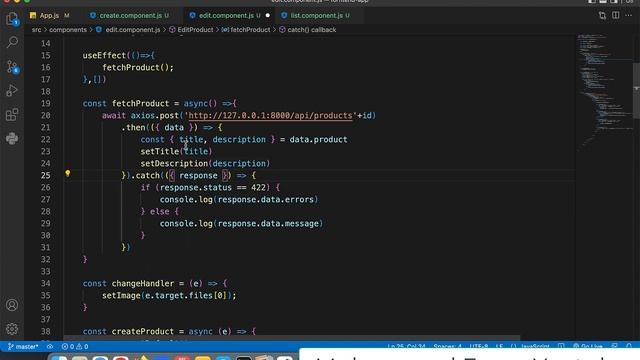
Task: Open the Accounts menu icon
Action: pos(12,305)
